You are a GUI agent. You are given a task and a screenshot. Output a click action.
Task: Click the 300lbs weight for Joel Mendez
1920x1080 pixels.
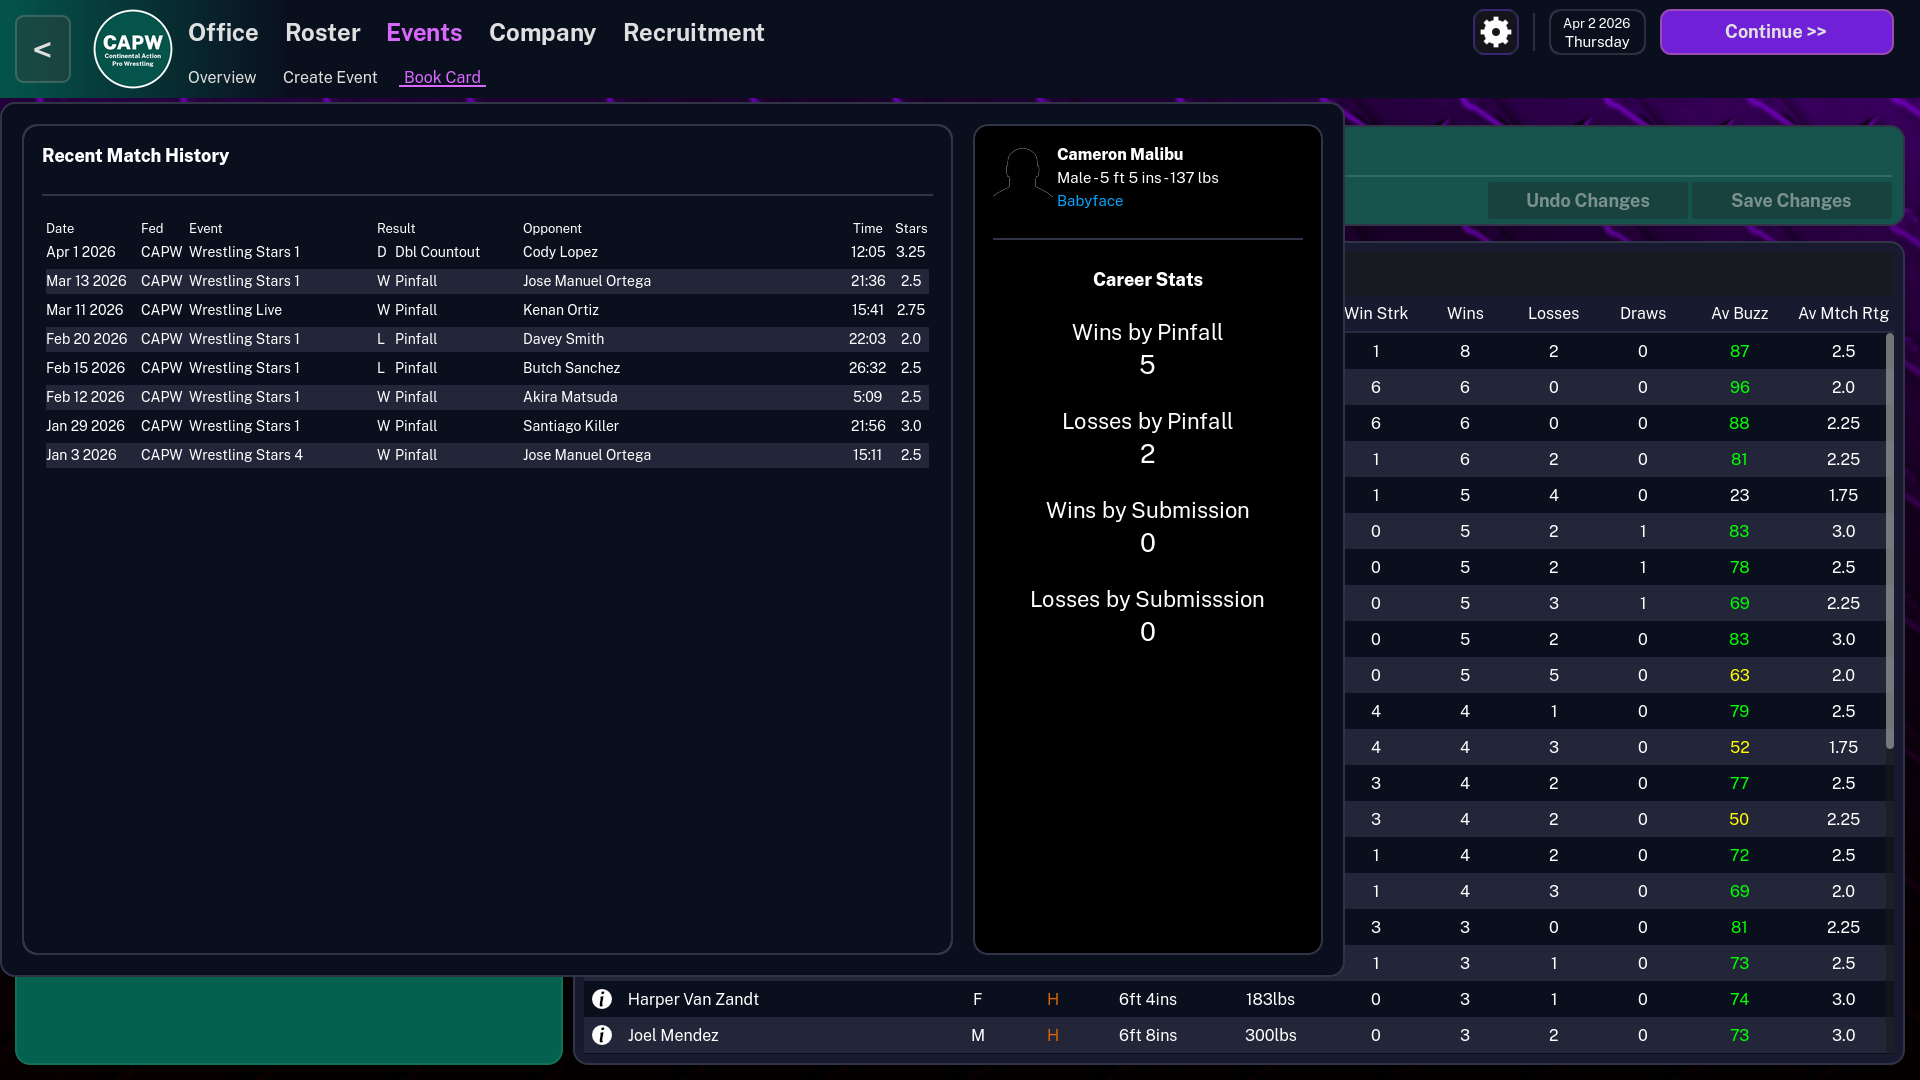click(1270, 1035)
